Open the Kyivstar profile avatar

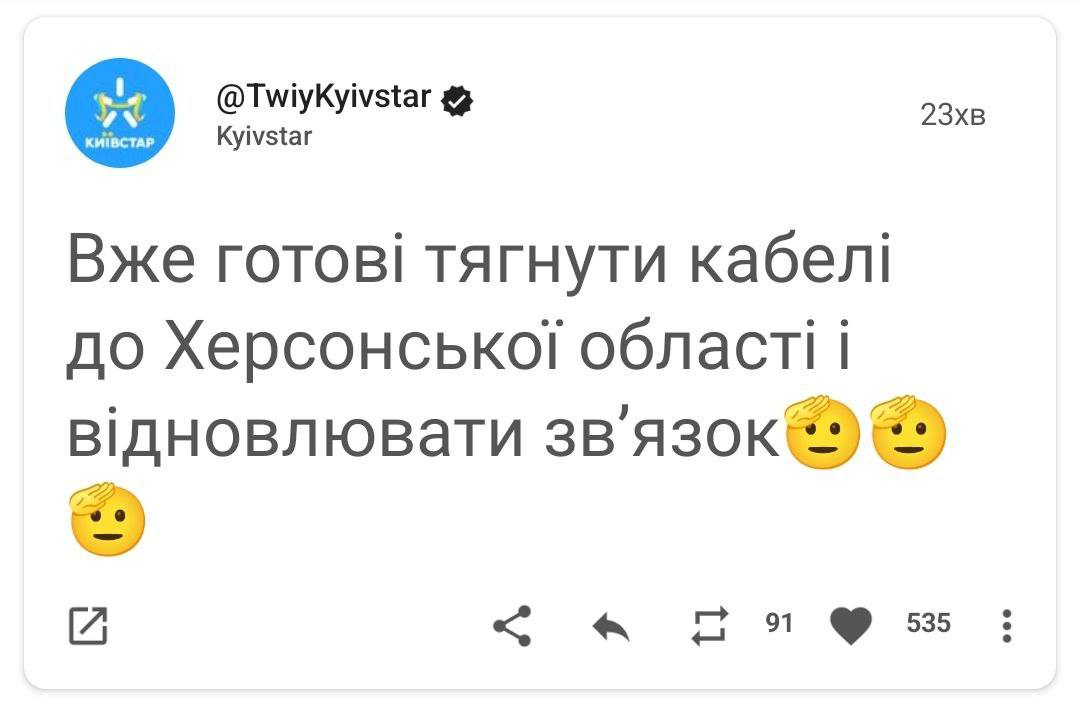pos(120,113)
